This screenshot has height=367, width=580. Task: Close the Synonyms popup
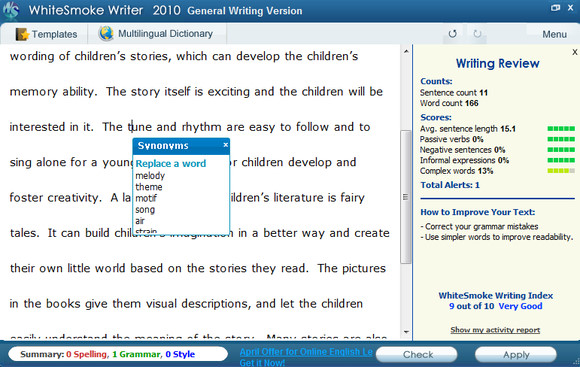coord(226,145)
